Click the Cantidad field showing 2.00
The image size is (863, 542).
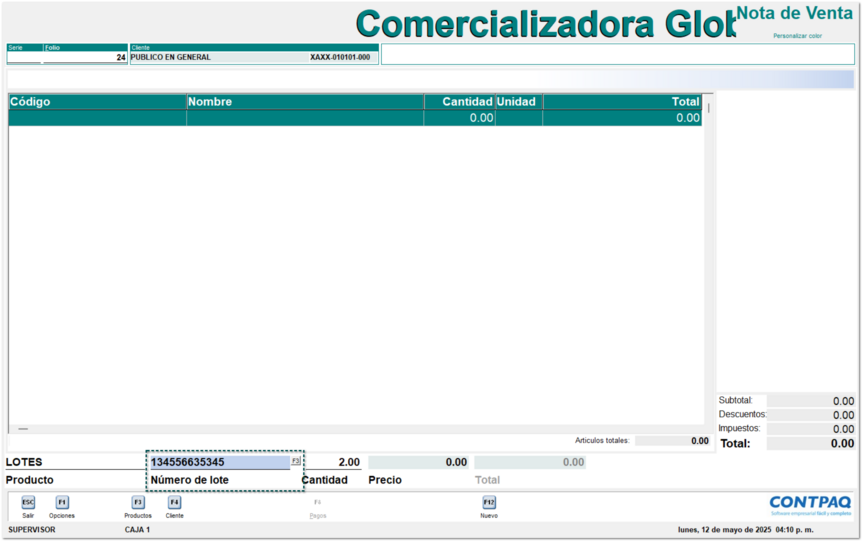(334, 462)
